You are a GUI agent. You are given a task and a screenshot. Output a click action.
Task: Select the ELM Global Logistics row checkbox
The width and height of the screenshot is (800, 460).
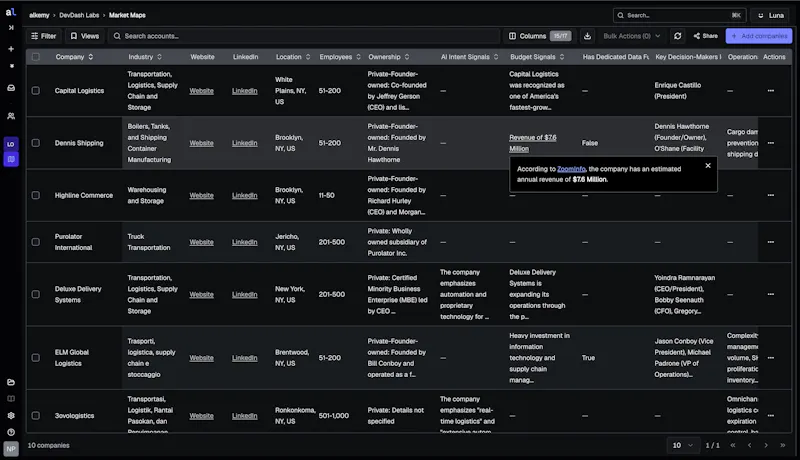coord(36,358)
